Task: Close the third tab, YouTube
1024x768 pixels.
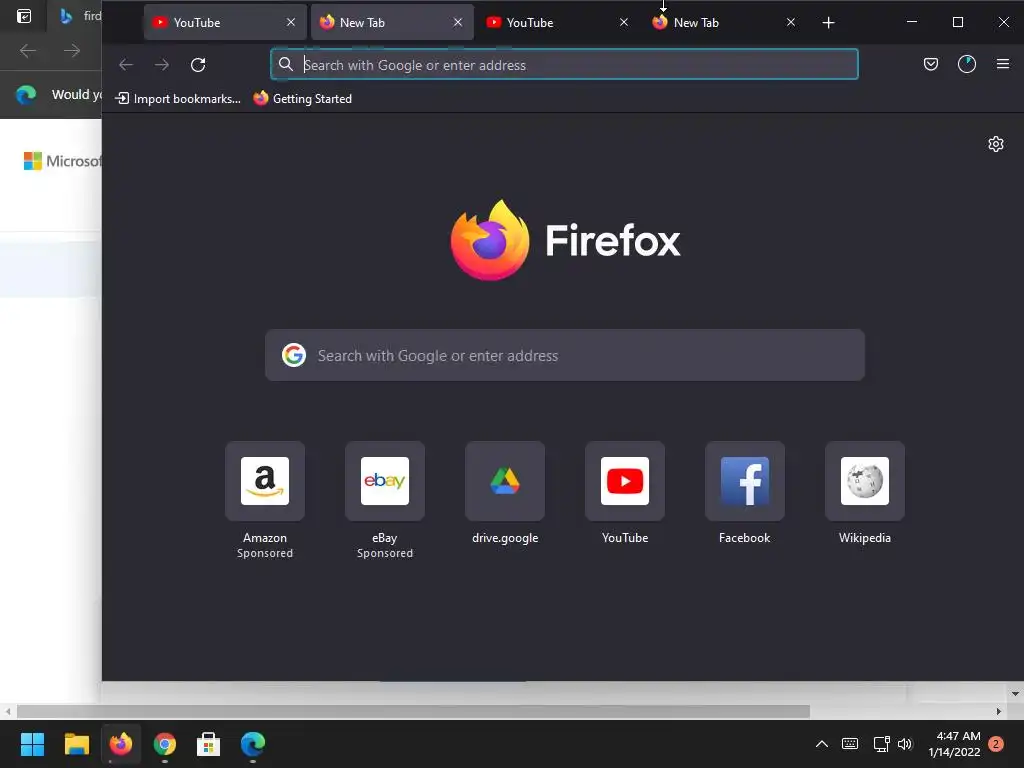Action: [624, 23]
